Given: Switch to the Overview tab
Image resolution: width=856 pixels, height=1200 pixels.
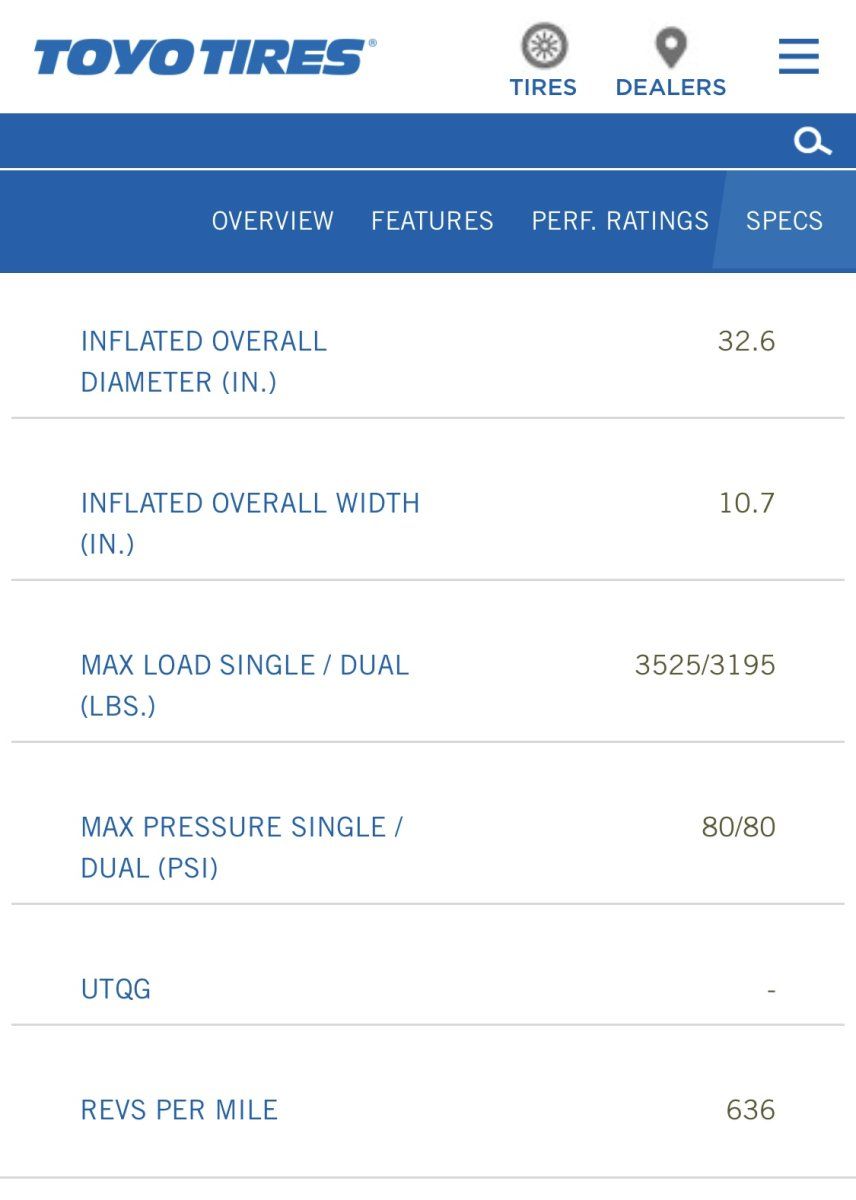Looking at the screenshot, I should pyautogui.click(x=272, y=221).
